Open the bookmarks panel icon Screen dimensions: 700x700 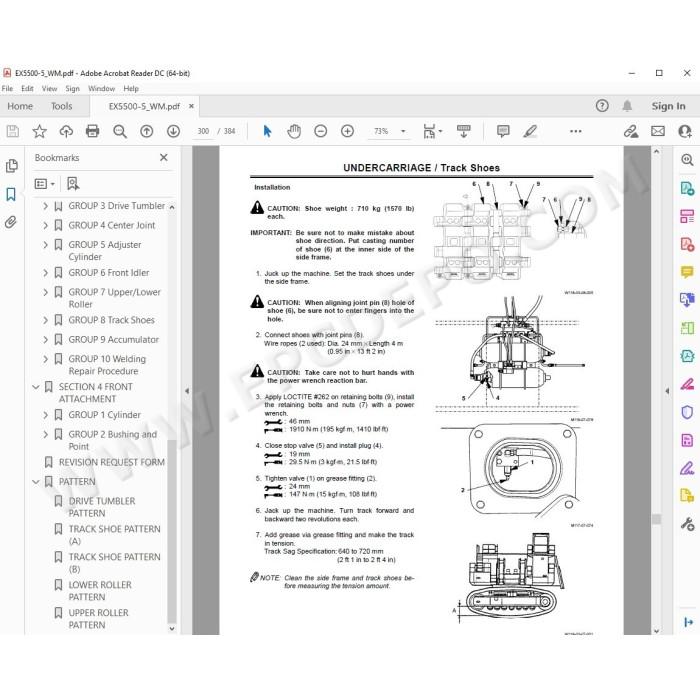[11, 194]
